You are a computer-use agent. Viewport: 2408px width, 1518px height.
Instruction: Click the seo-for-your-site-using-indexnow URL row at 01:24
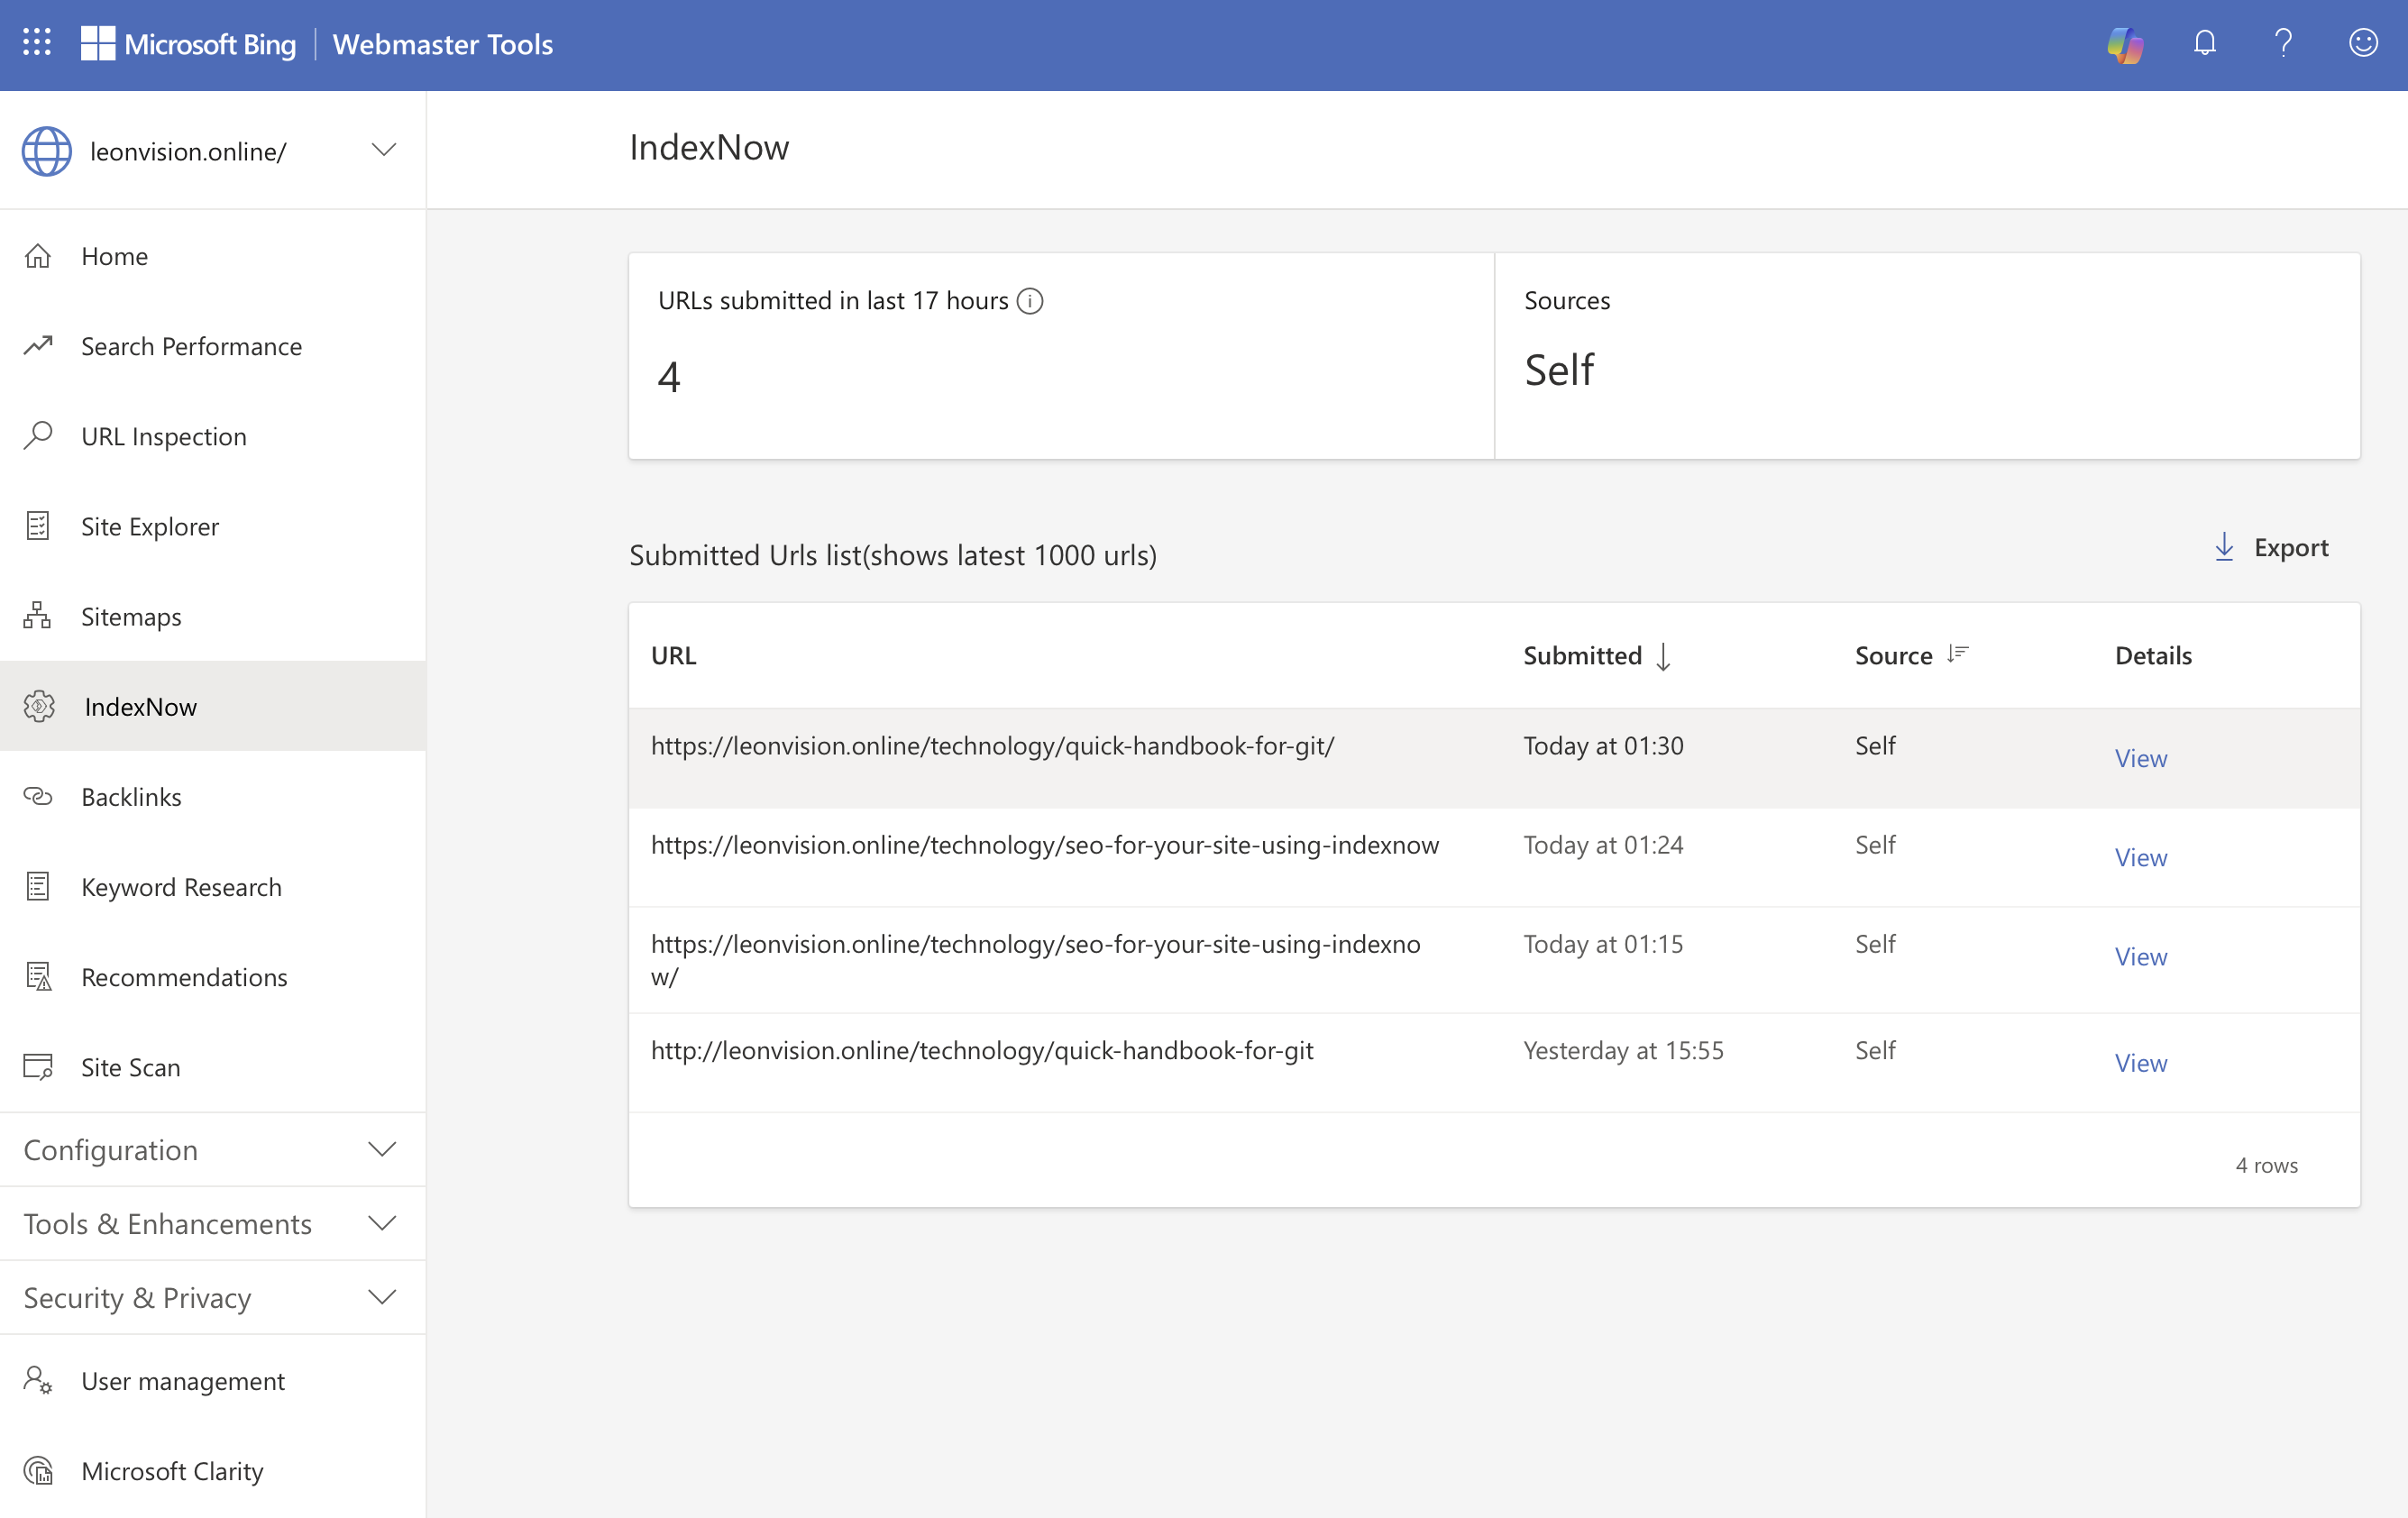[x=1044, y=845]
